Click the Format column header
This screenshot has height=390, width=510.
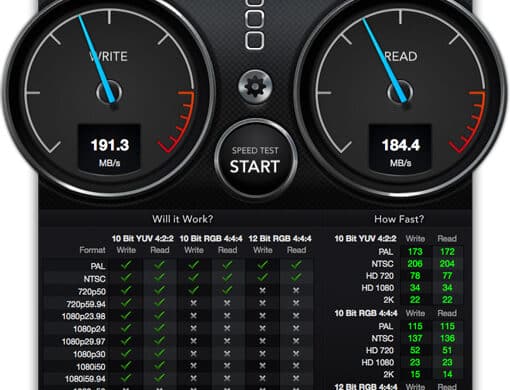92,250
